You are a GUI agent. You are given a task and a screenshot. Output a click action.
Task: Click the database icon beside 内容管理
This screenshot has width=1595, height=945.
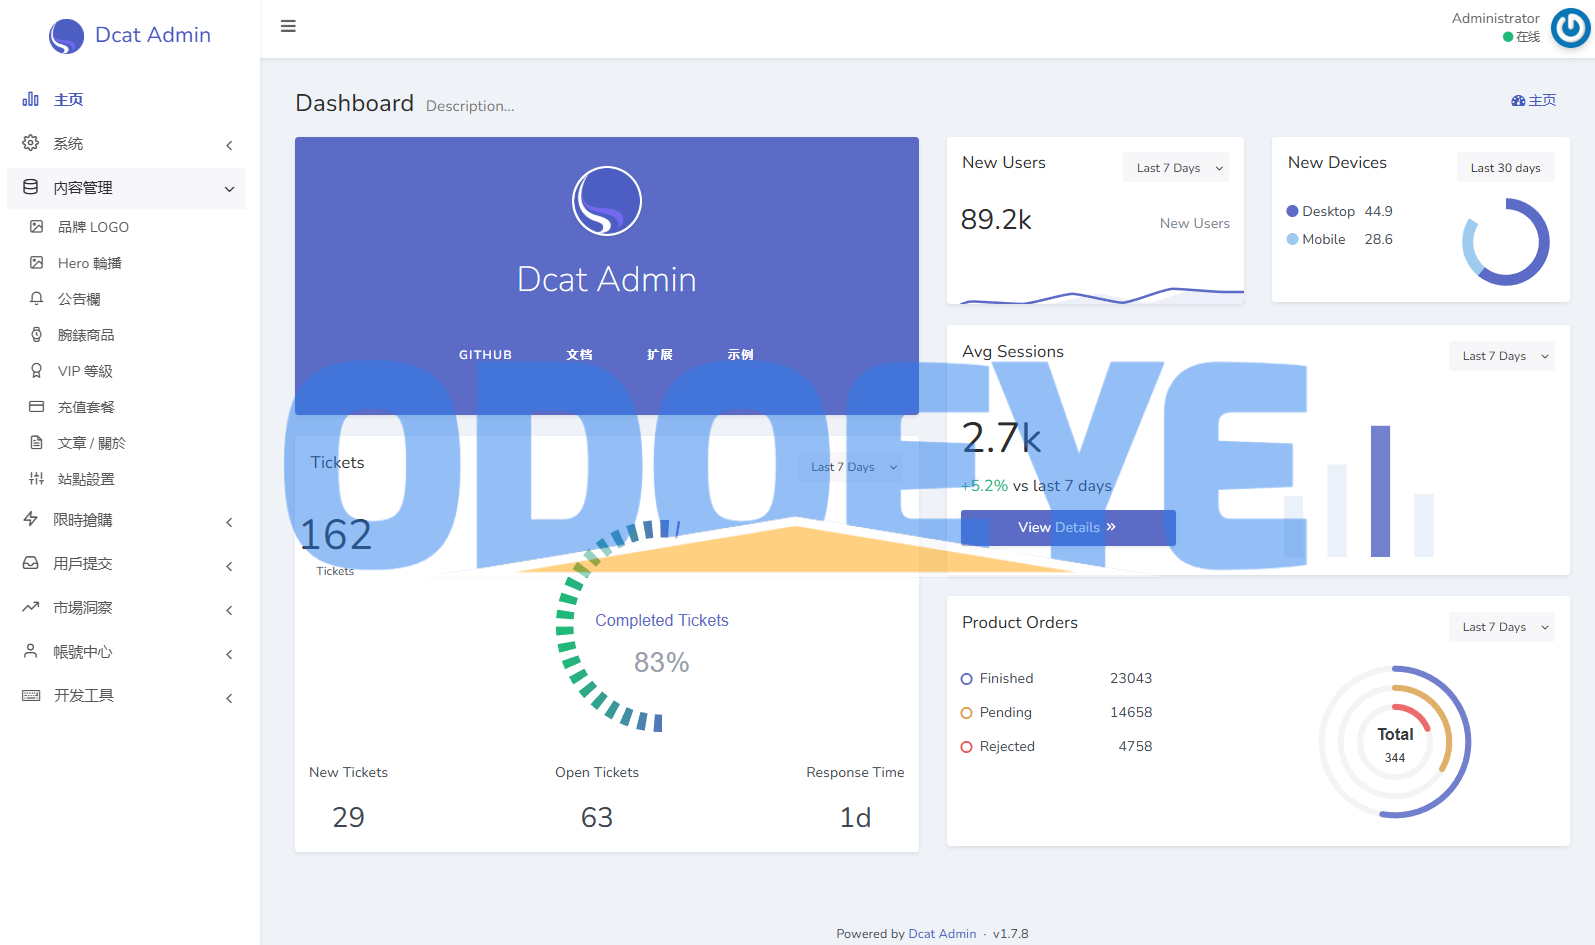coord(31,187)
